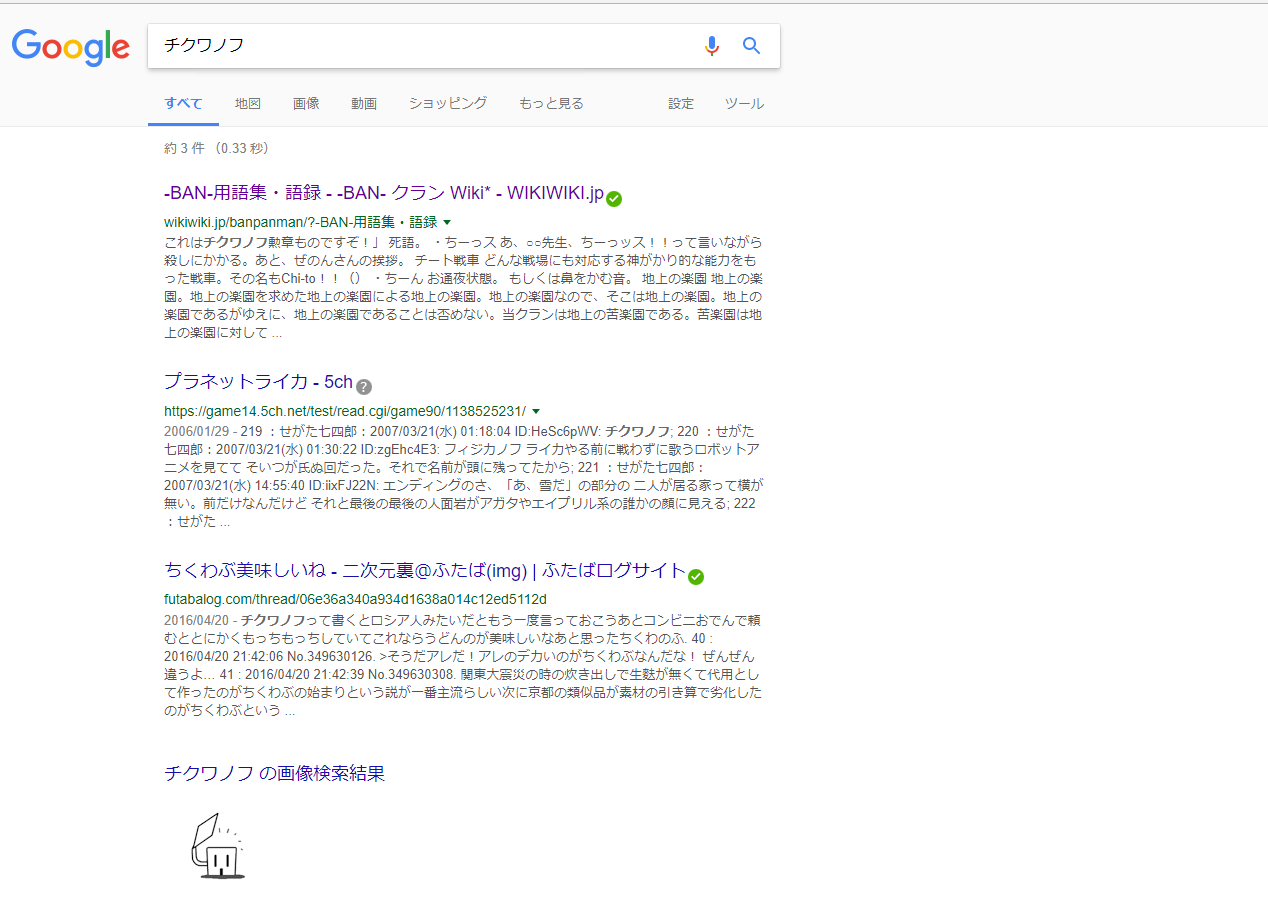Click the blue magnifier search button
Viewport: 1268px width, 903px height.
752,46
